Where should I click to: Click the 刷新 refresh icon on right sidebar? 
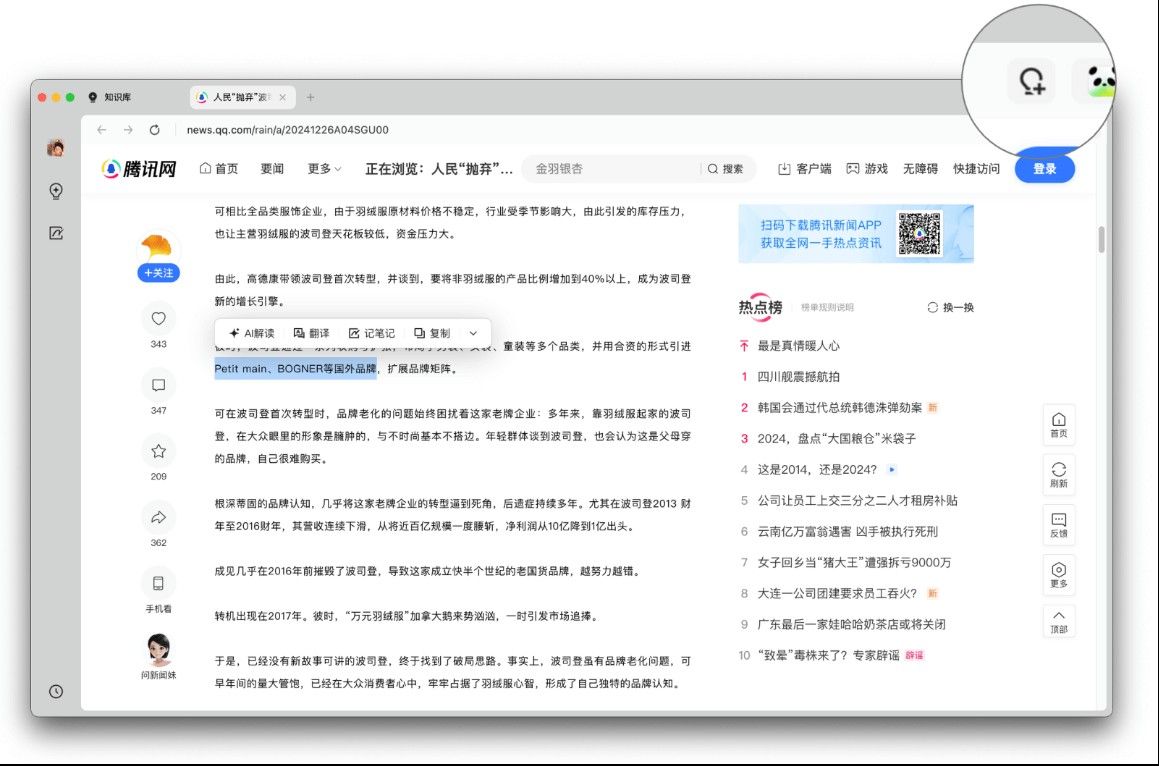[x=1058, y=475]
